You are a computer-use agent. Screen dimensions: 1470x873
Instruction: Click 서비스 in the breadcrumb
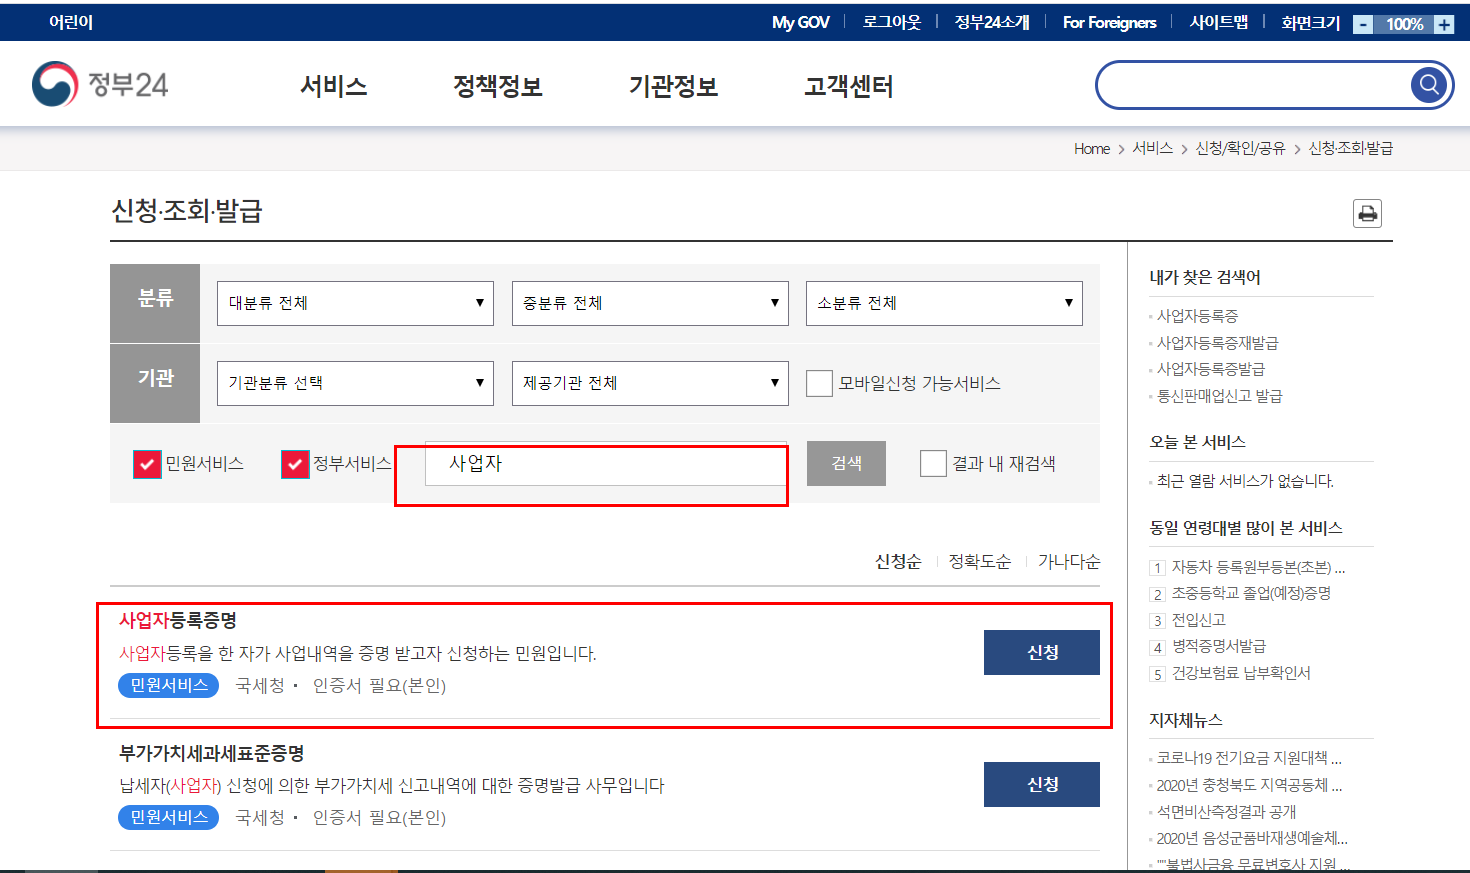[x=1152, y=148]
